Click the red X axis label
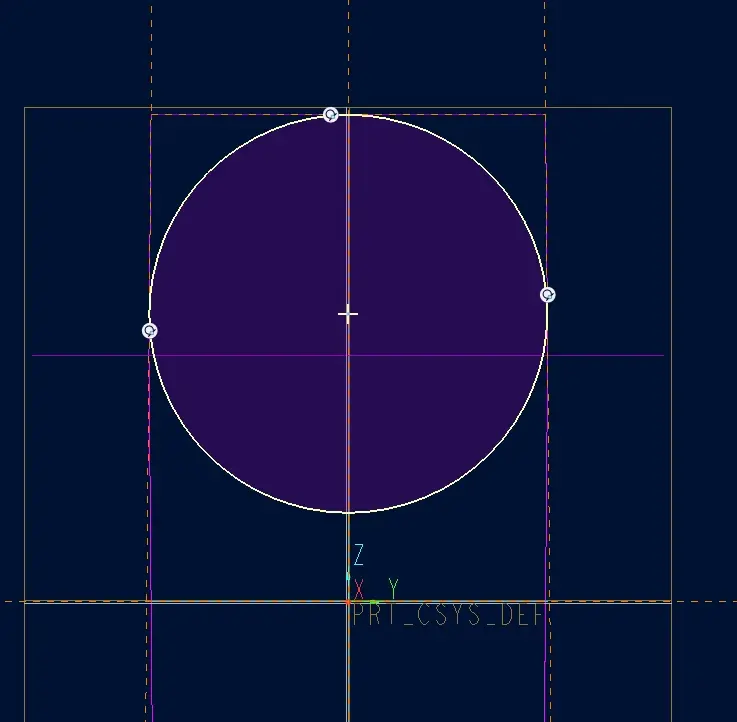Viewport: 737px width, 722px height. point(359,589)
